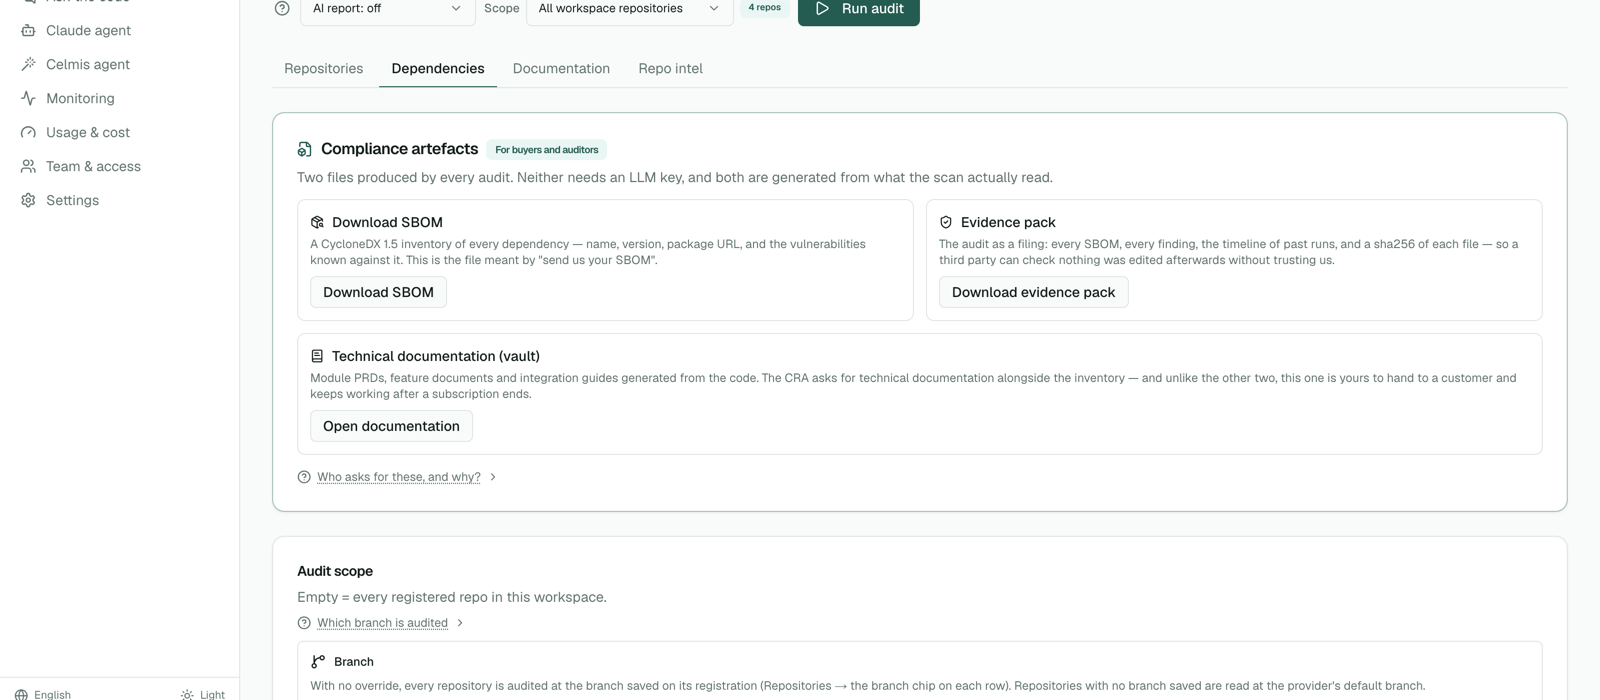Change language via English selector
This screenshot has height=700, width=1600.
[x=43, y=694]
